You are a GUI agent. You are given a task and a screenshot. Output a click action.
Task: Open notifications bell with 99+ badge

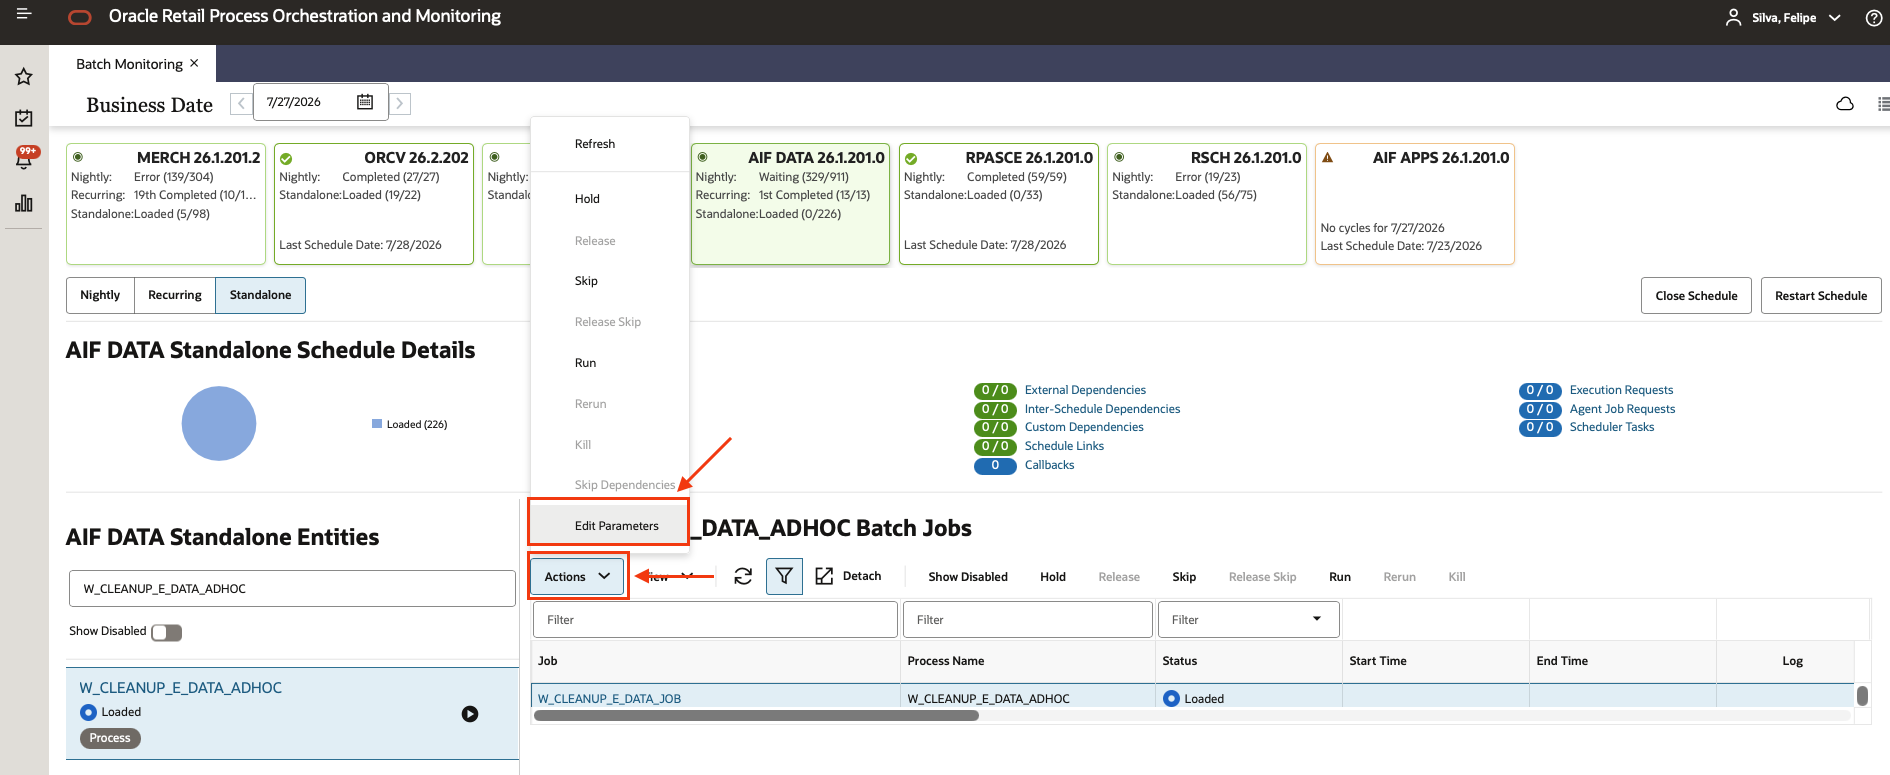click(x=25, y=157)
